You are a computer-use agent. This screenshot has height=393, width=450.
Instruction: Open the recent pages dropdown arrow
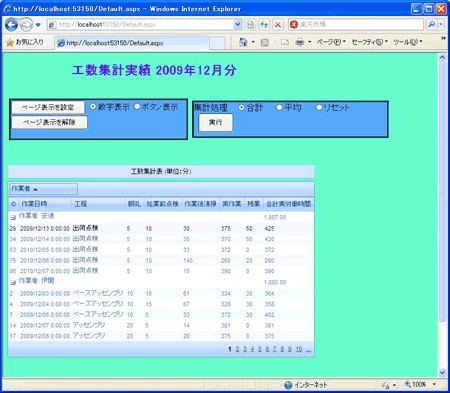pos(38,25)
